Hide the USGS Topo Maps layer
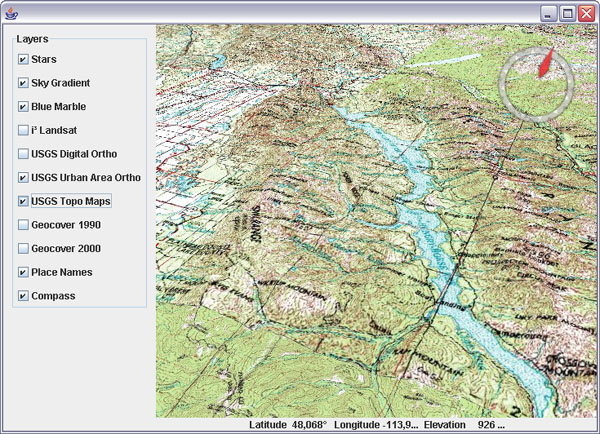 click(x=23, y=201)
